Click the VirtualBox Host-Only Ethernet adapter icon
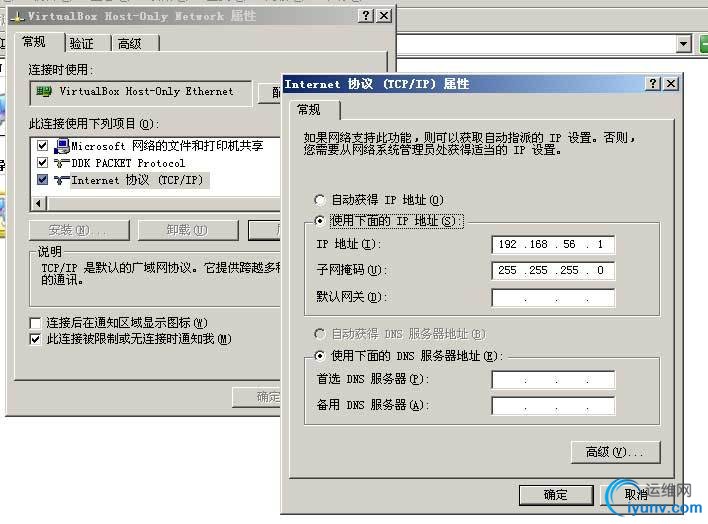Screen dimensions: 708x524 44,92
